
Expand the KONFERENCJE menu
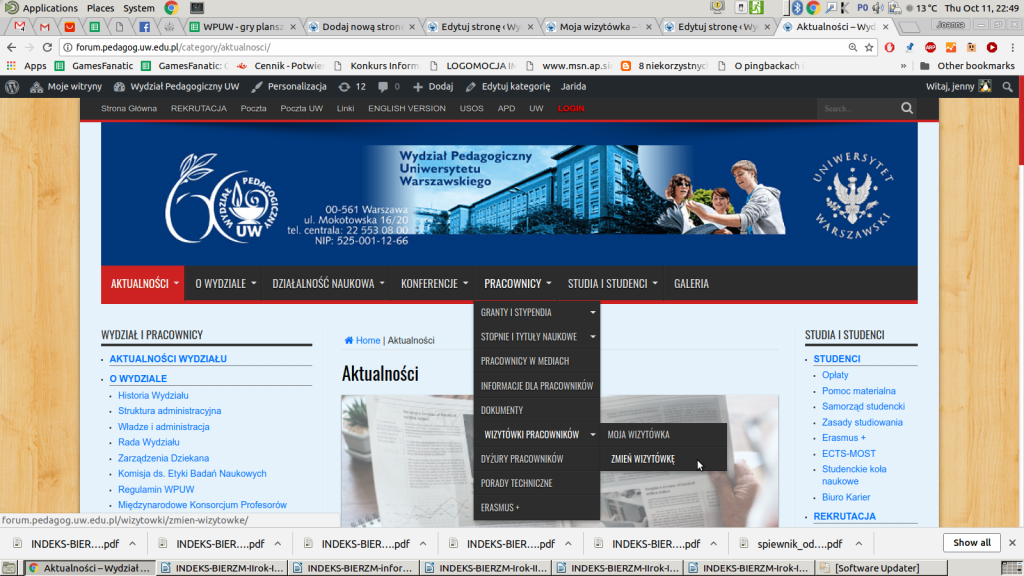click(434, 283)
